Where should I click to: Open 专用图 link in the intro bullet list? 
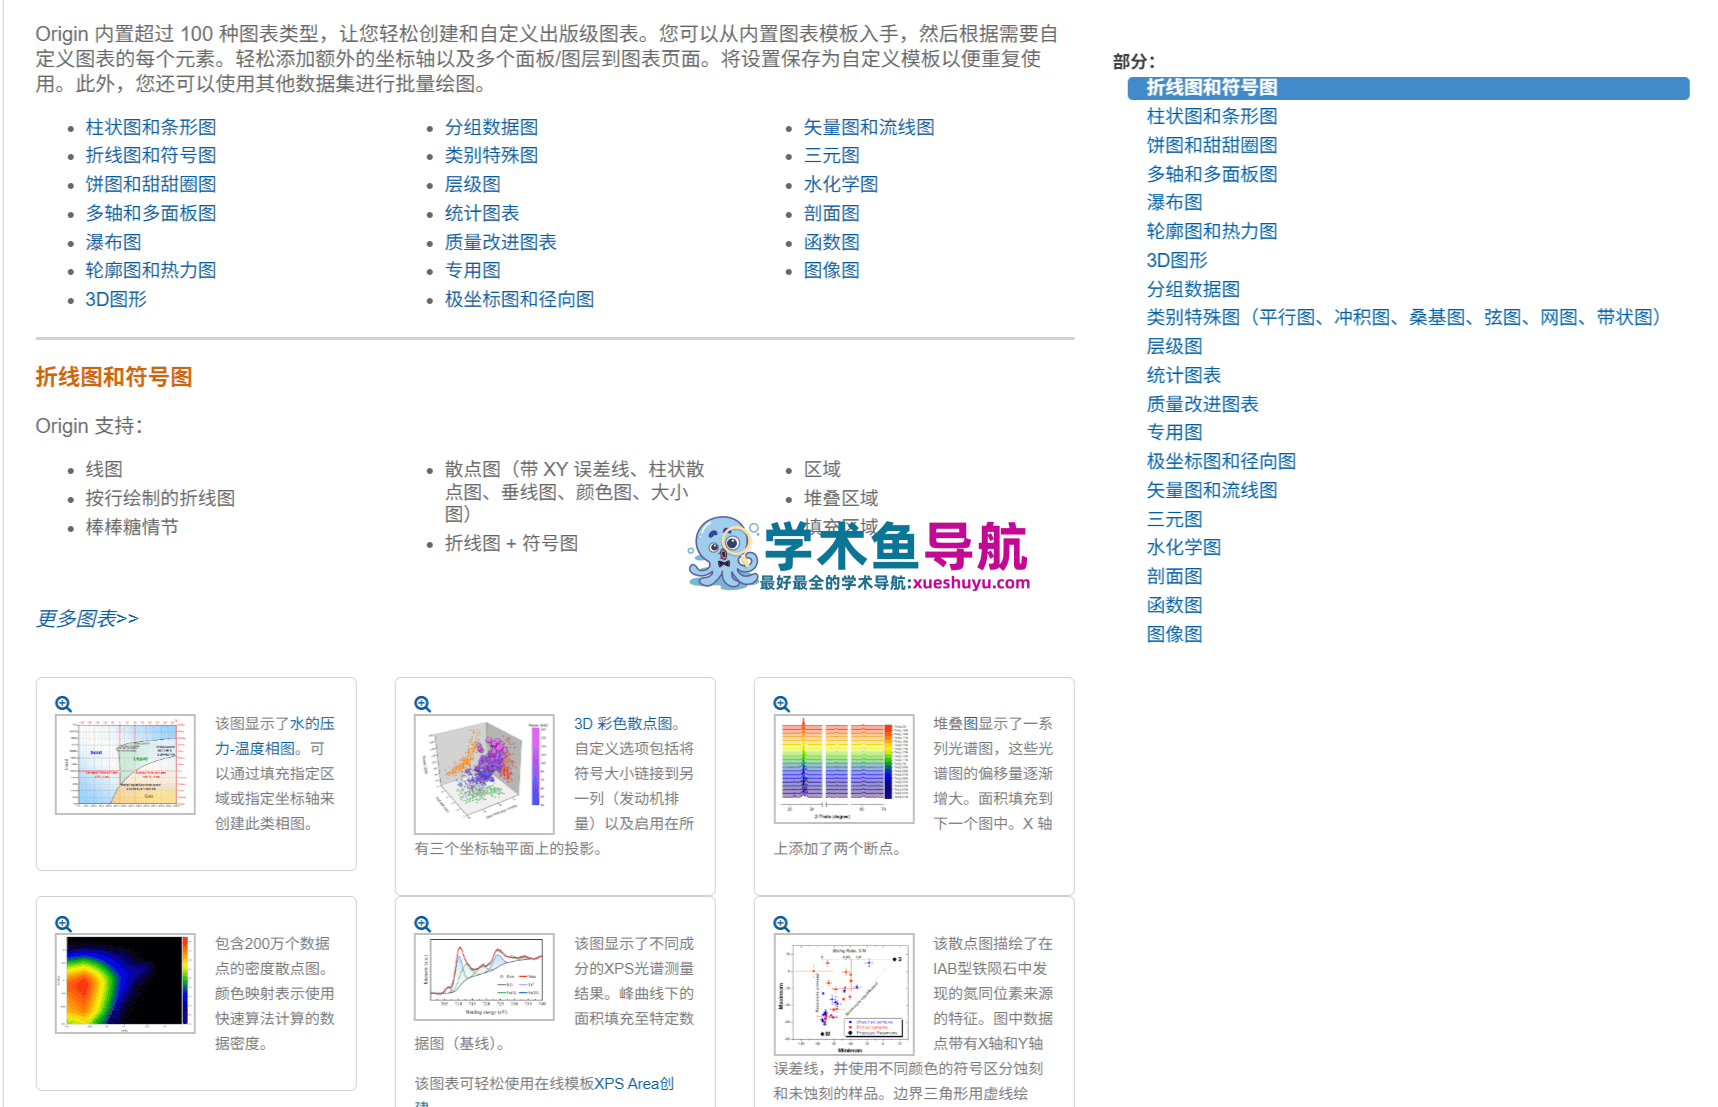pos(473,271)
